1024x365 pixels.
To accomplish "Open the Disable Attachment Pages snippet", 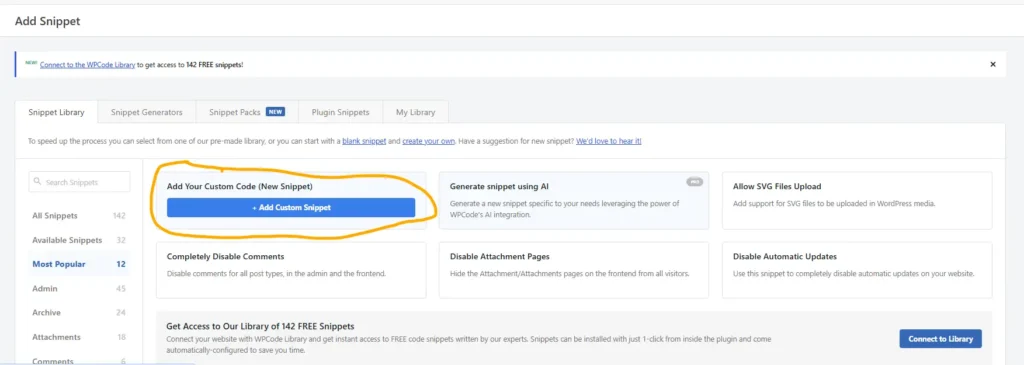I will [x=574, y=270].
